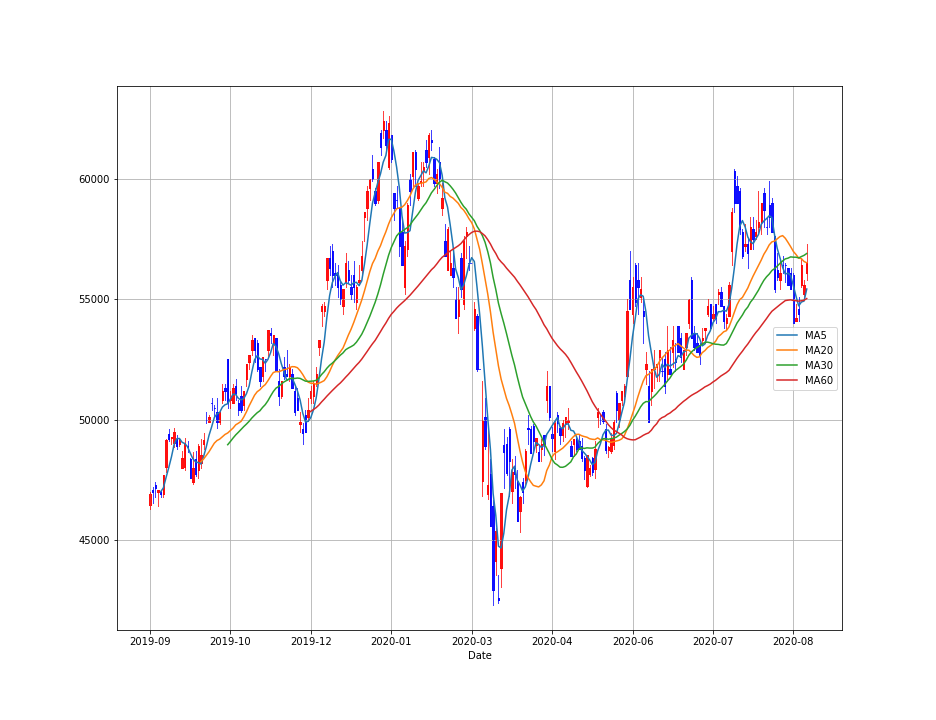
Task: Click the 2020-04 x-axis tick label
Action: (552, 642)
